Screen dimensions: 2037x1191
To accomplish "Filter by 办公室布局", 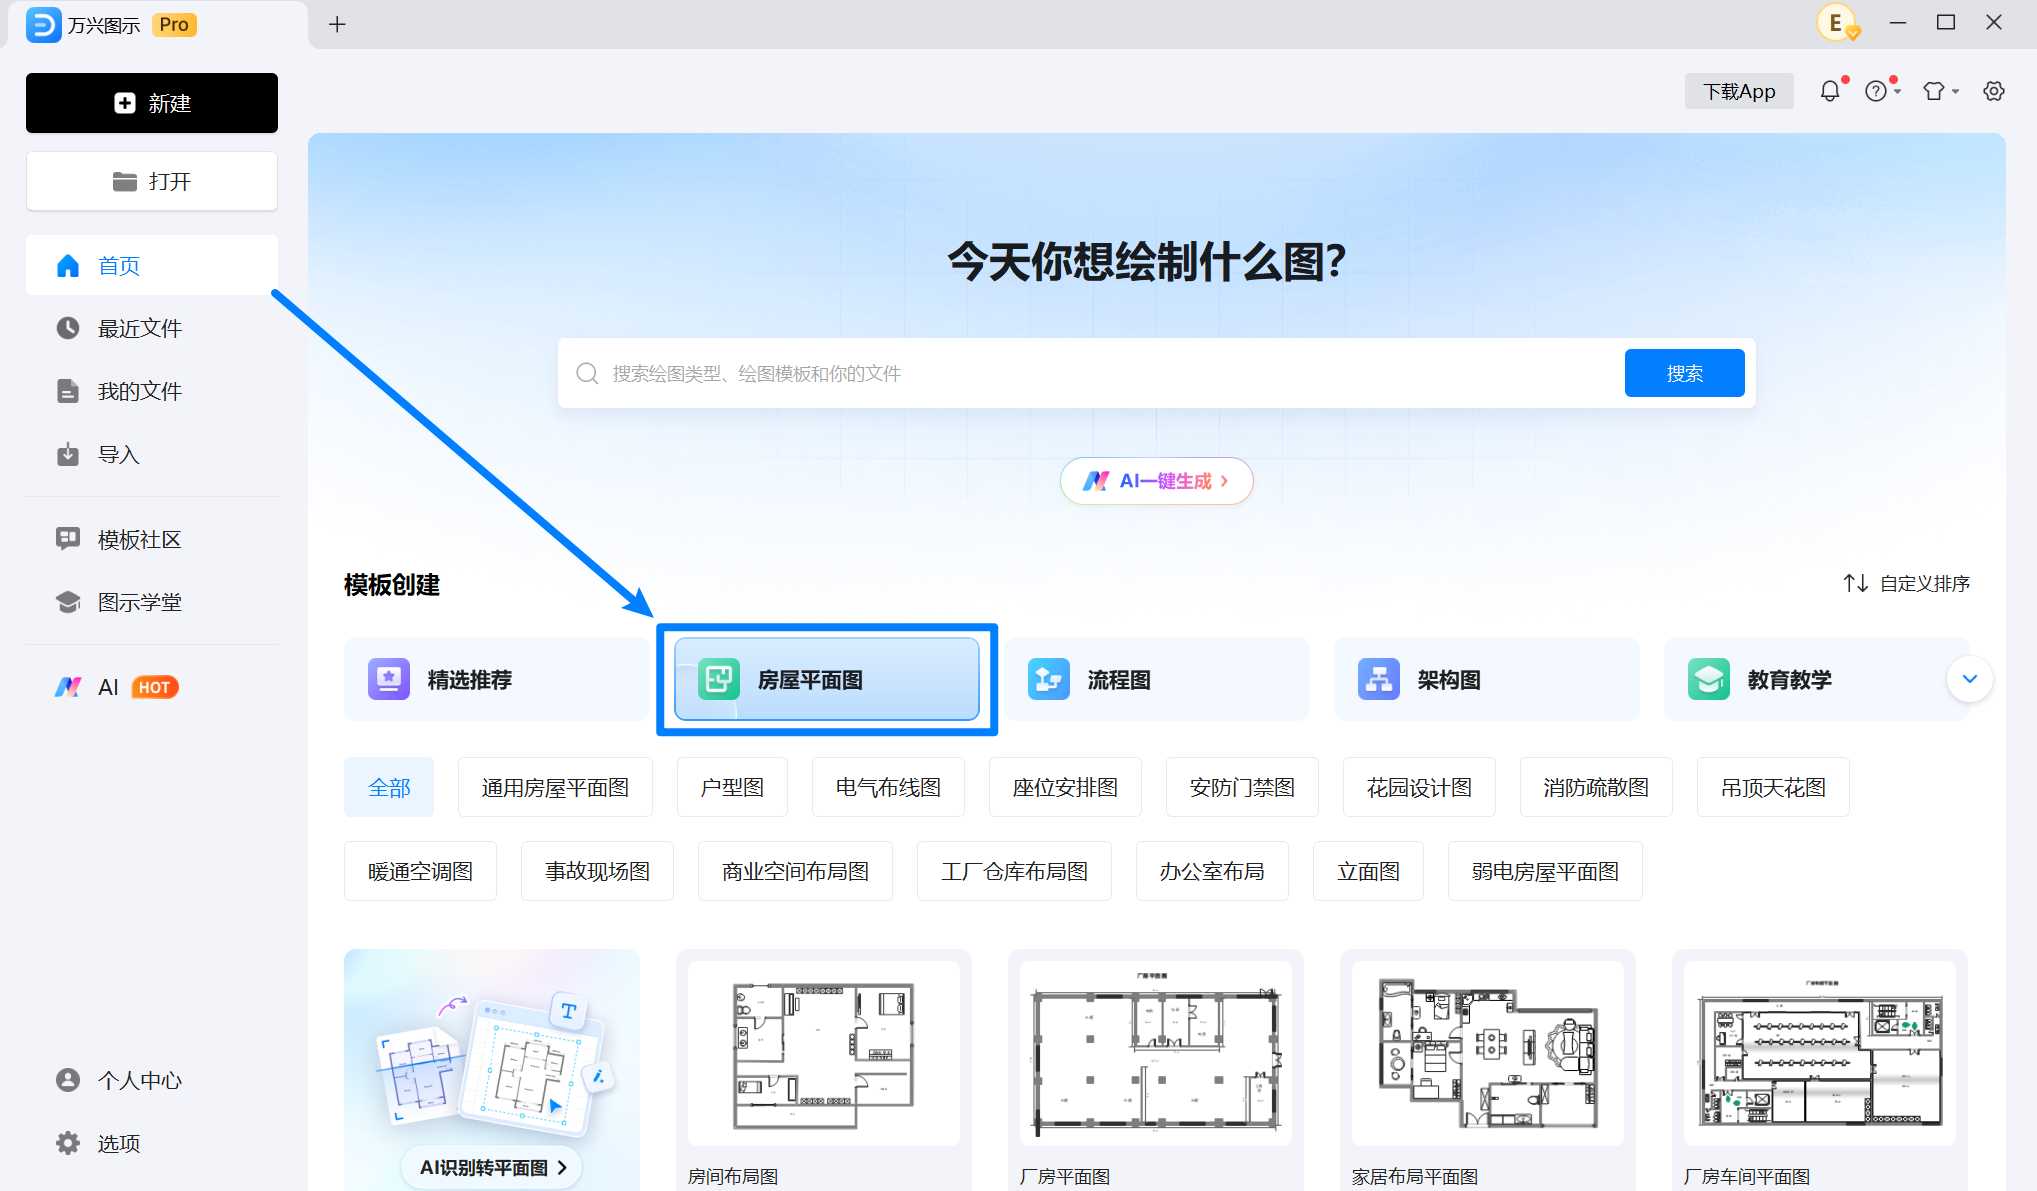I will [1212, 871].
